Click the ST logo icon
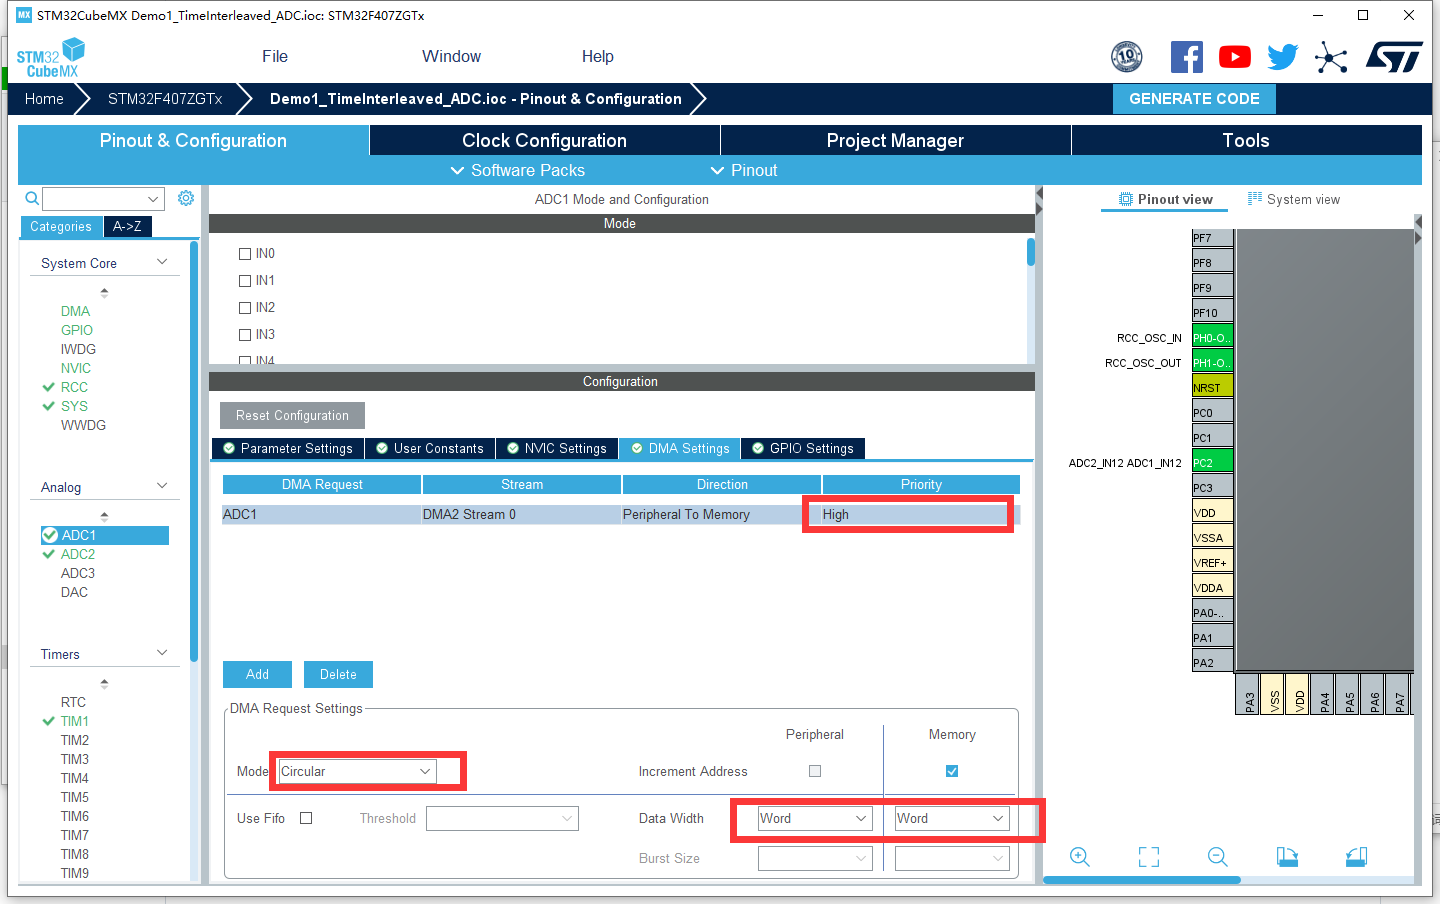This screenshot has width=1440, height=904. [x=1394, y=57]
